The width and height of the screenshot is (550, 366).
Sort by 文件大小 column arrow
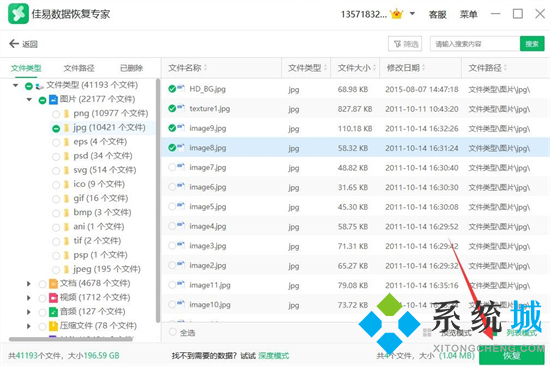[x=375, y=67]
